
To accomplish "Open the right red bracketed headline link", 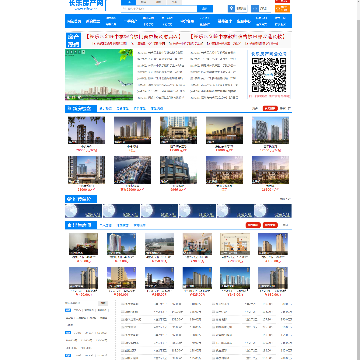I will (238, 36).
